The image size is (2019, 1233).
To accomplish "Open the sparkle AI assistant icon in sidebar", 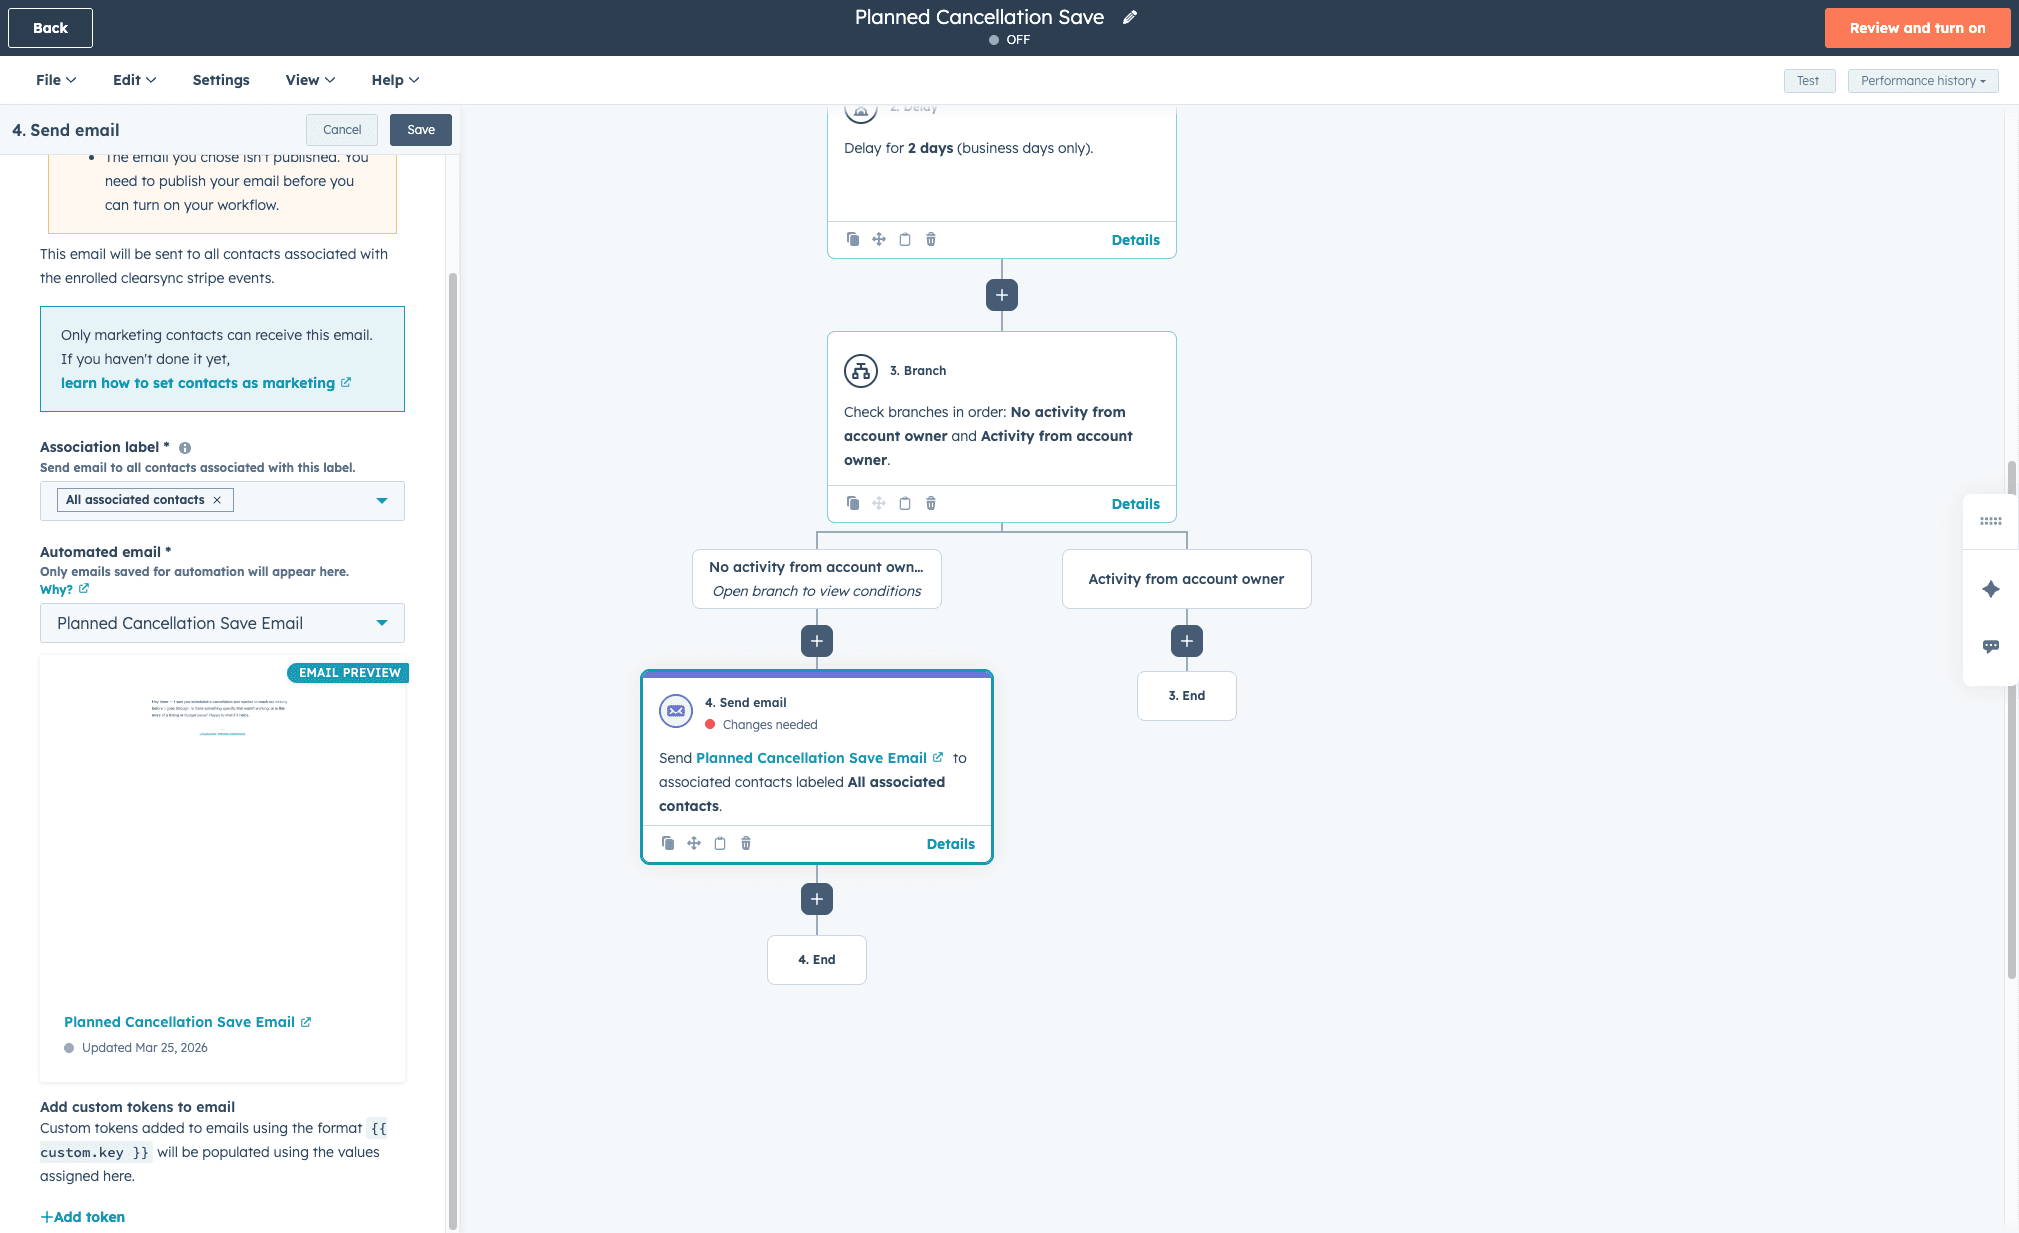I will pyautogui.click(x=1990, y=589).
